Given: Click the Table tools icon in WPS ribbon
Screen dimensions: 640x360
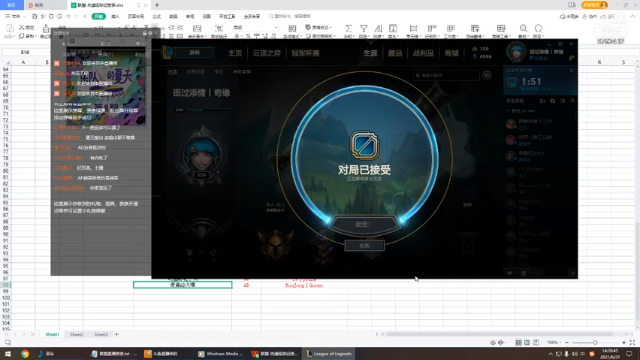Looking at the screenshot, I should (x=501, y=28).
